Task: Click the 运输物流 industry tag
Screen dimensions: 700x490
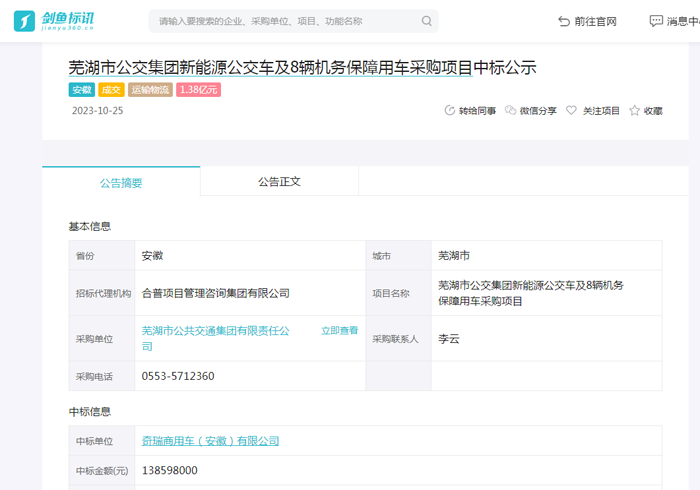Action: (x=150, y=90)
